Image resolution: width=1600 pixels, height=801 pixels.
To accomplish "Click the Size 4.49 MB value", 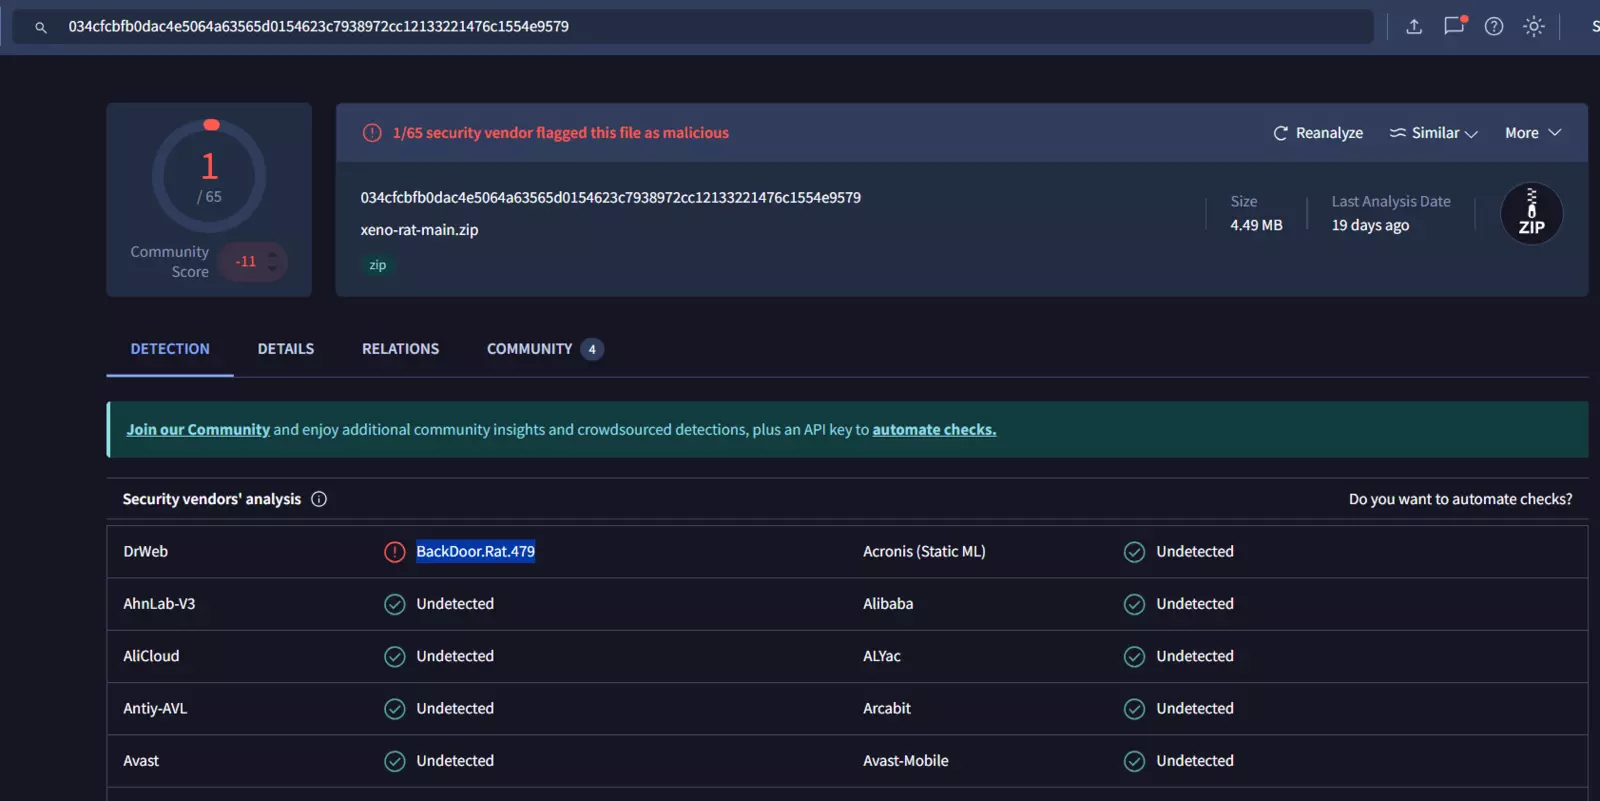I will 1256,226.
